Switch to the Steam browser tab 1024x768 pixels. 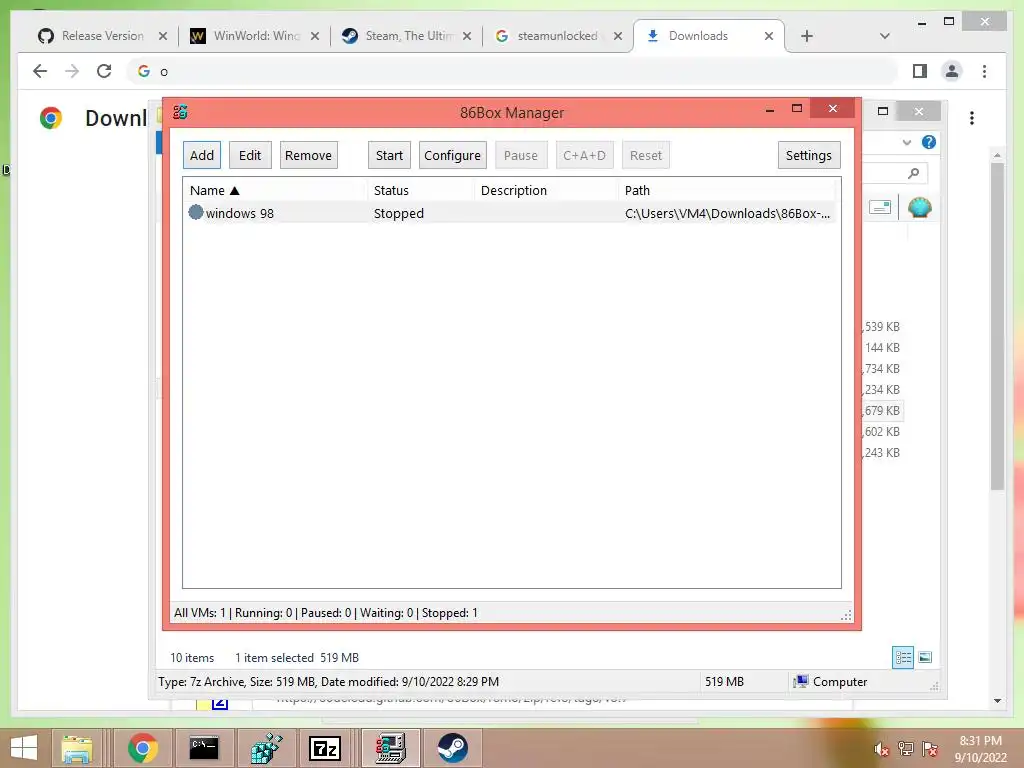click(407, 36)
